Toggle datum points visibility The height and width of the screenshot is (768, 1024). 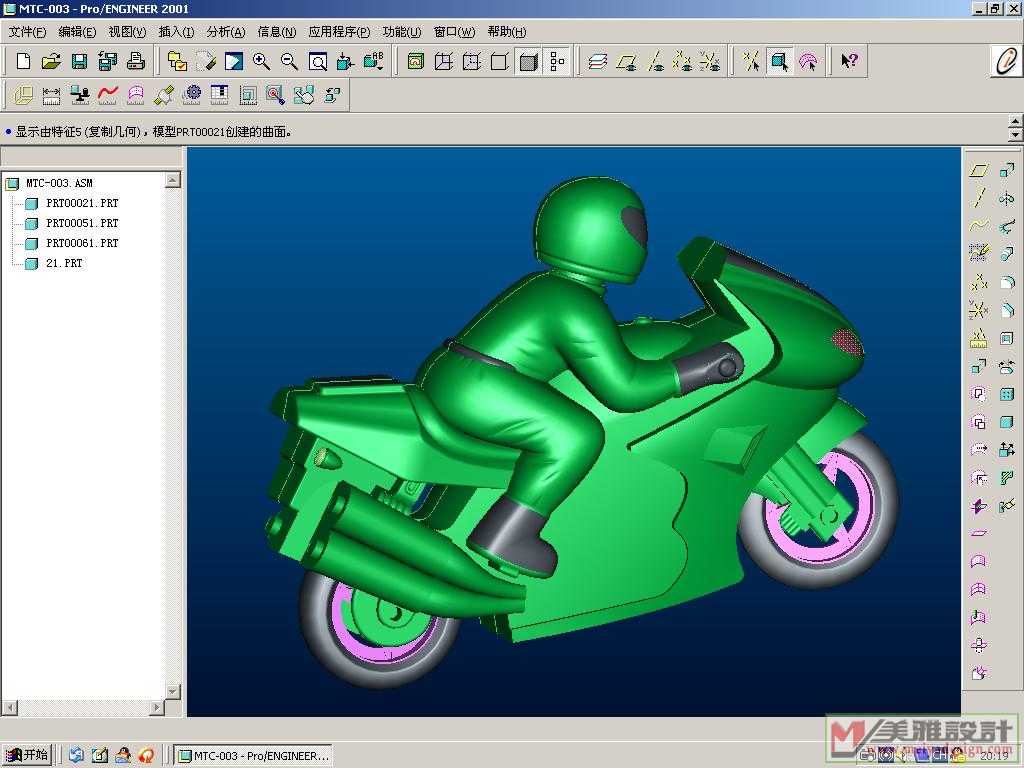pos(682,61)
